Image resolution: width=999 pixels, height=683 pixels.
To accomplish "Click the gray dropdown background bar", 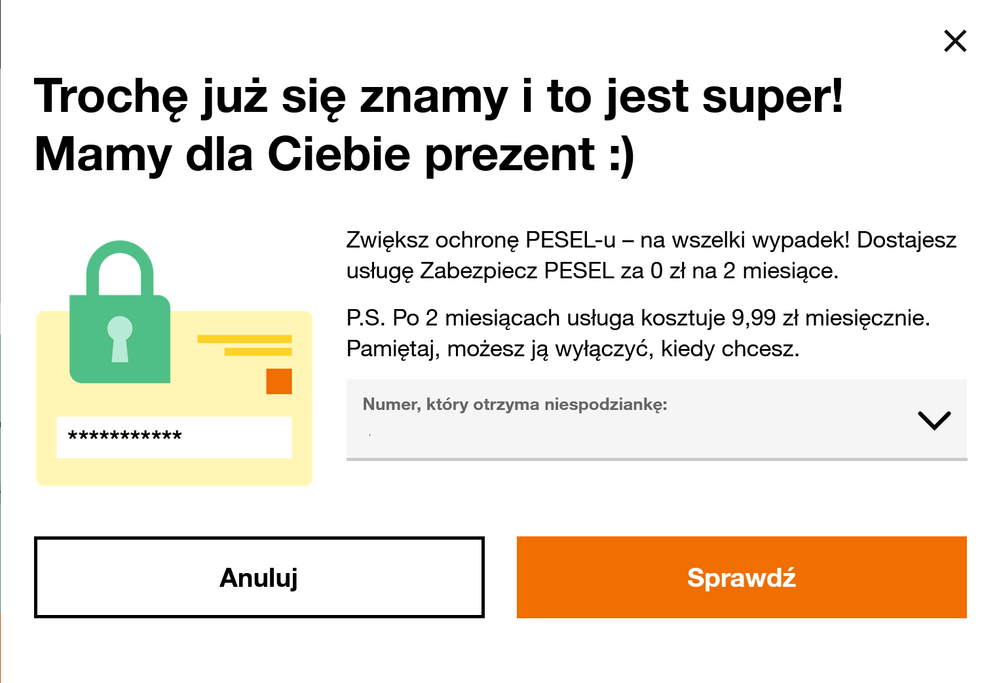I will click(655, 420).
